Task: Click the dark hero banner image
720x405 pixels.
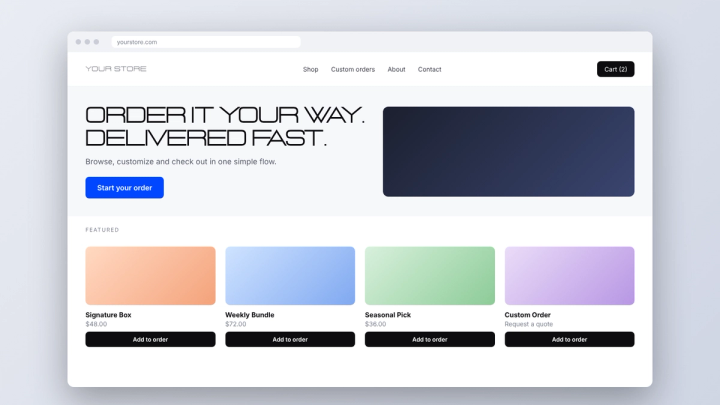Action: point(509,152)
